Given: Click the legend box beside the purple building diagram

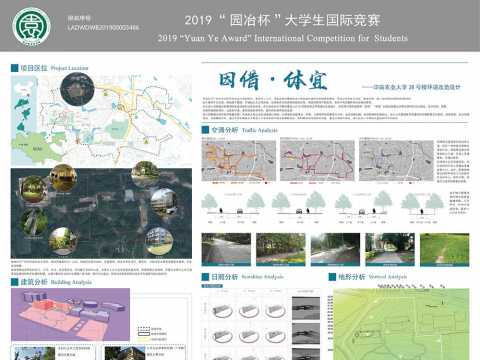Looking at the screenshot, I should tap(152, 333).
